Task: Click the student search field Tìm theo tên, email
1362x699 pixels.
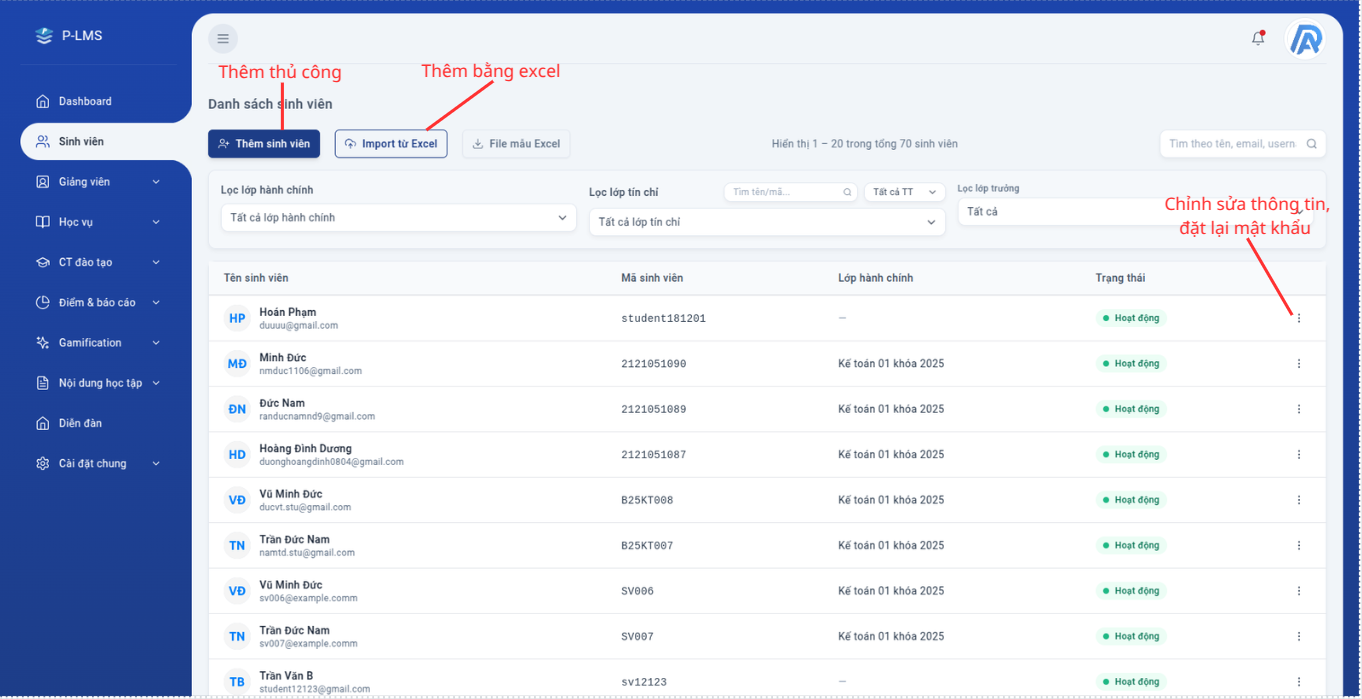Action: point(1243,144)
